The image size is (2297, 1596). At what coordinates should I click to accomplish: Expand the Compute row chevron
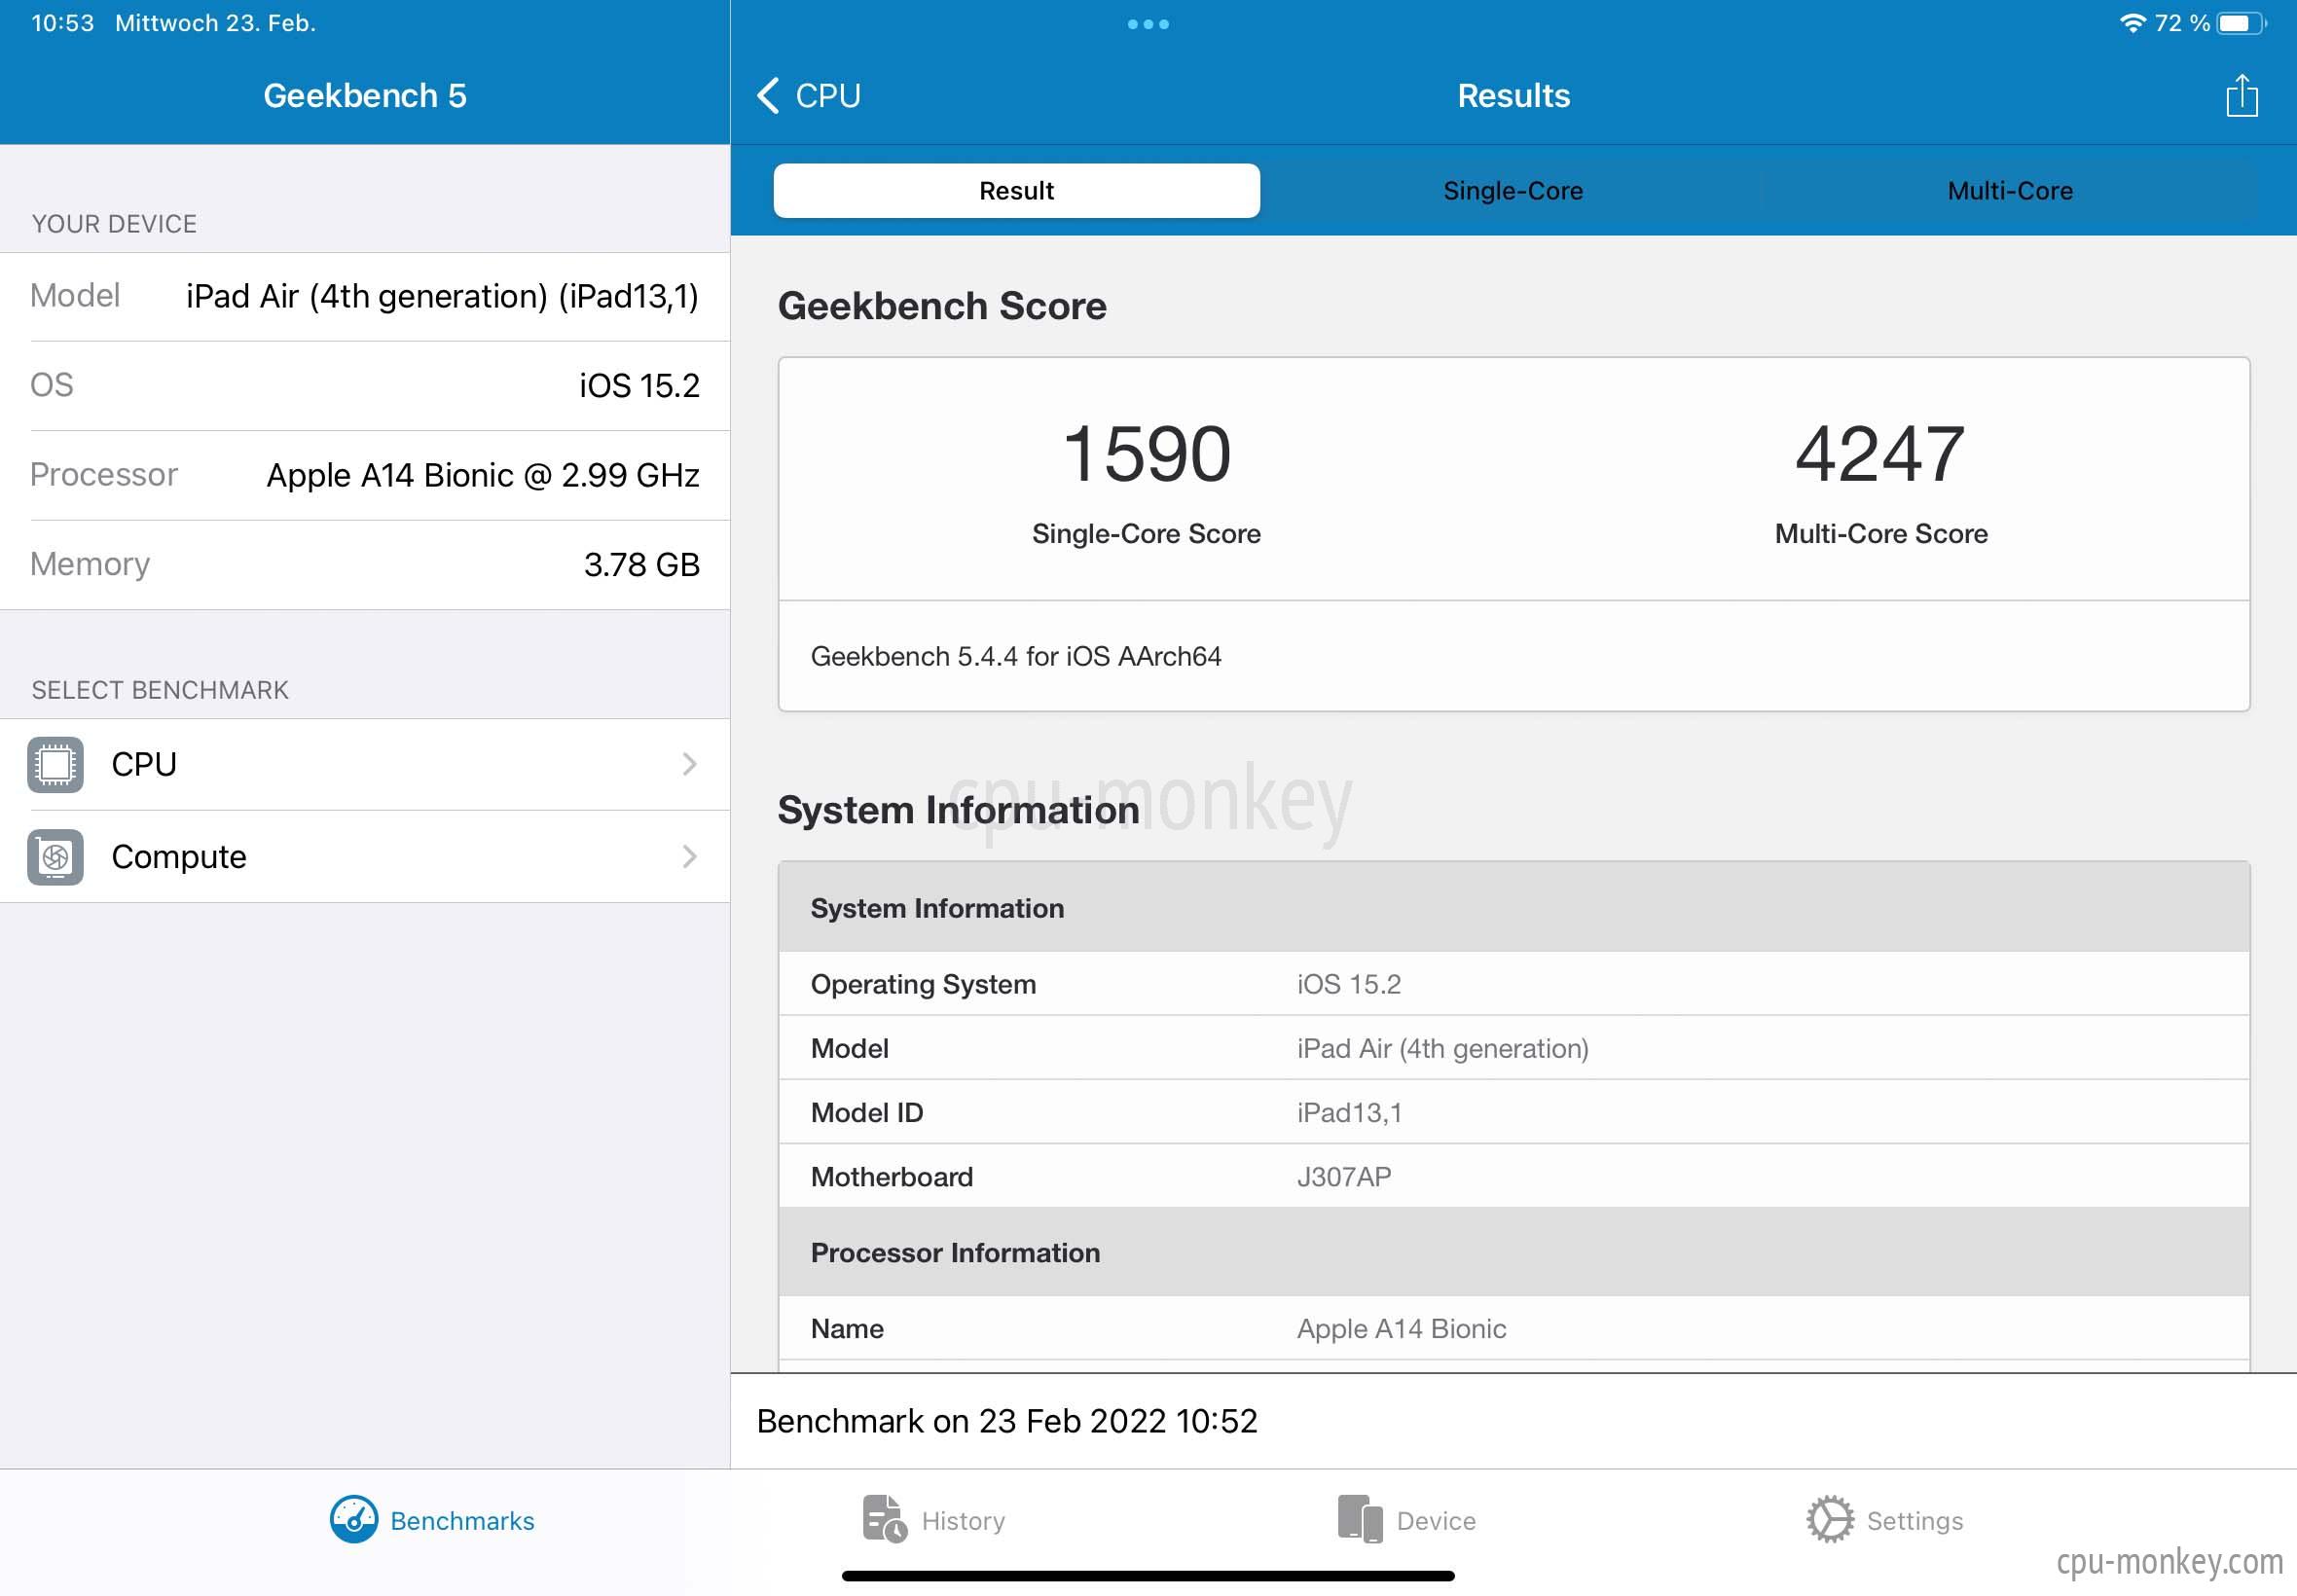pos(689,857)
